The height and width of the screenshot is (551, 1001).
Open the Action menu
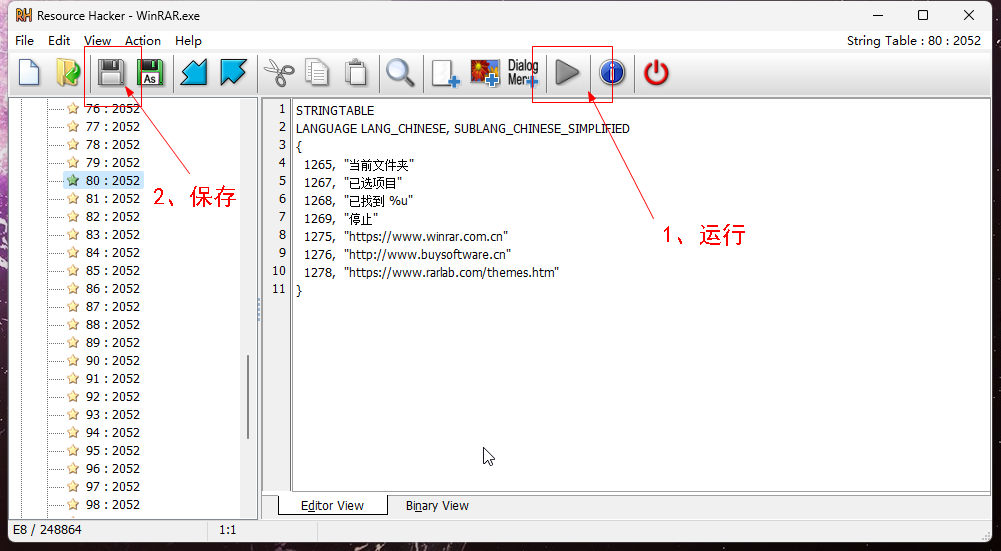tap(143, 40)
